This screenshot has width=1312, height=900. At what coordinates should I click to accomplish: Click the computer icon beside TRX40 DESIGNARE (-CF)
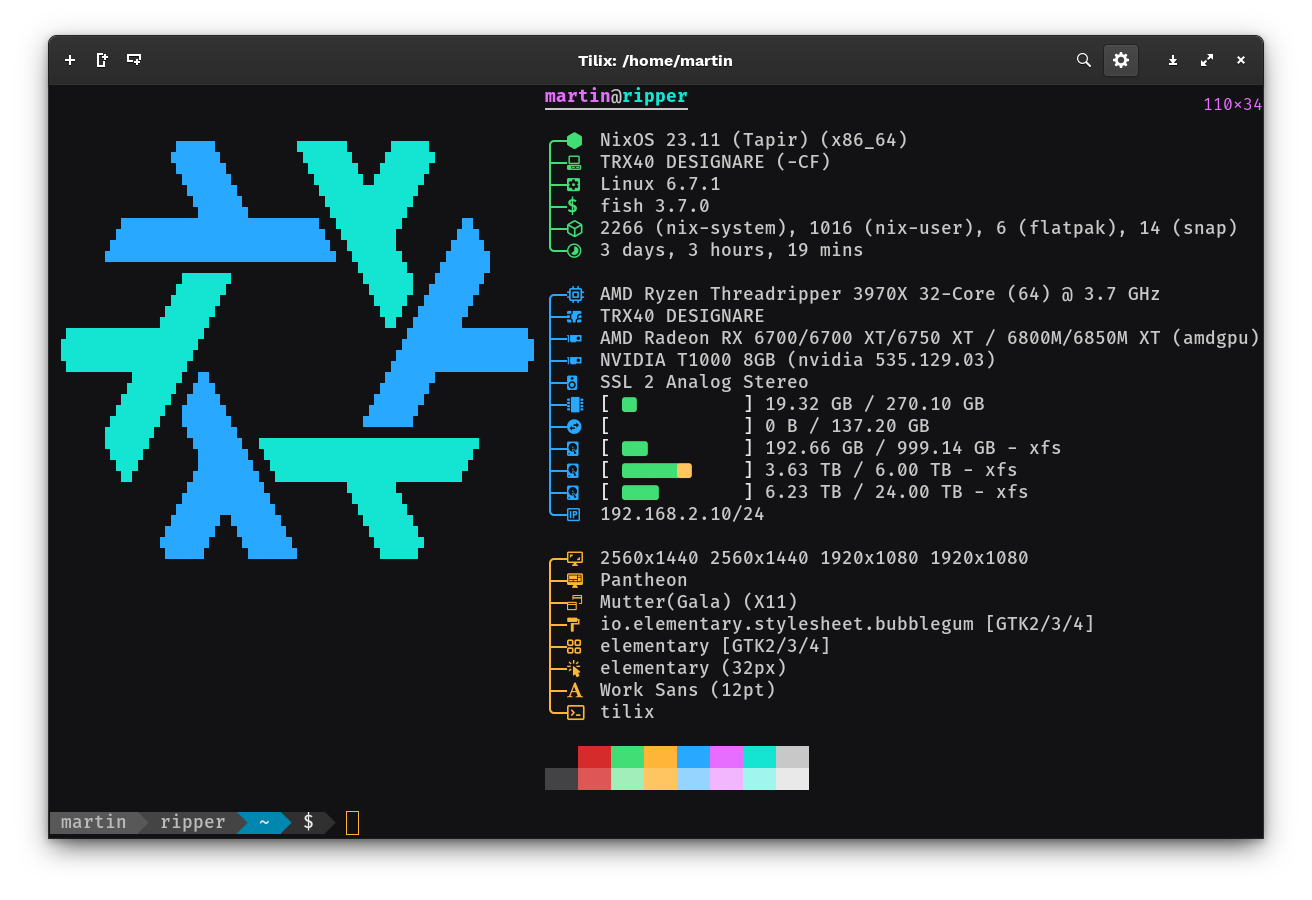[x=574, y=162]
